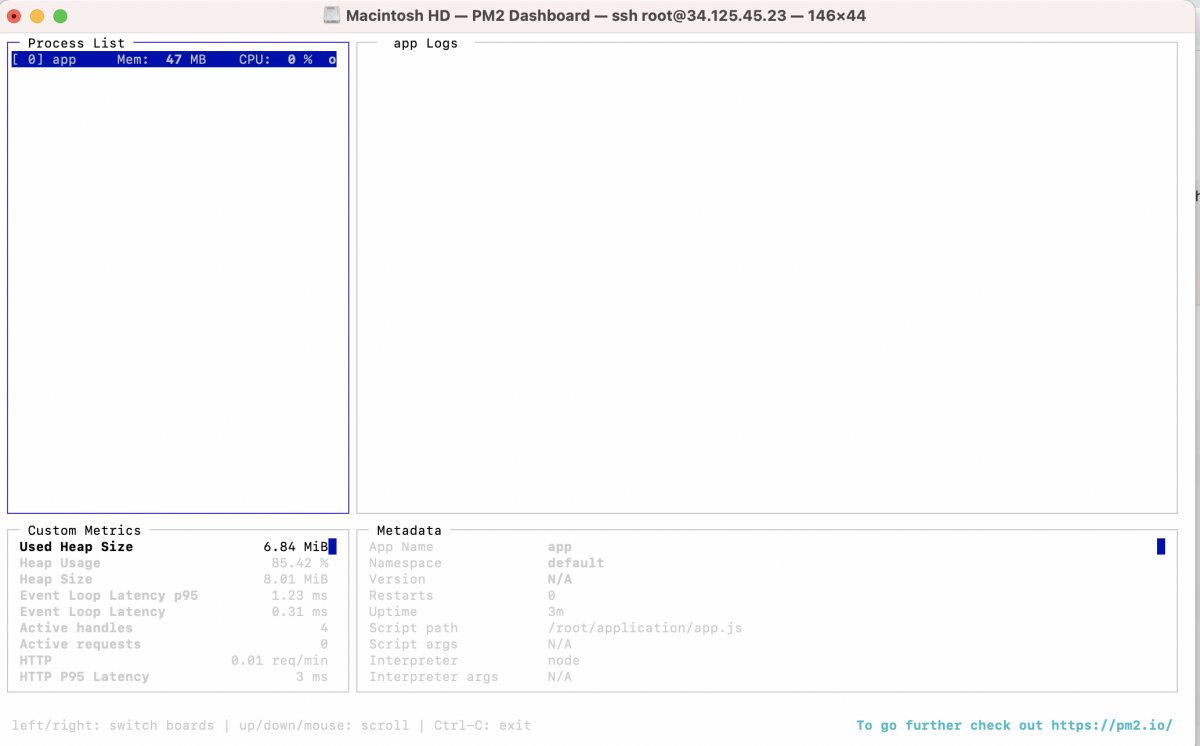This screenshot has height=746, width=1200.
Task: Select the Heap Usage metric row
Action: [x=174, y=563]
